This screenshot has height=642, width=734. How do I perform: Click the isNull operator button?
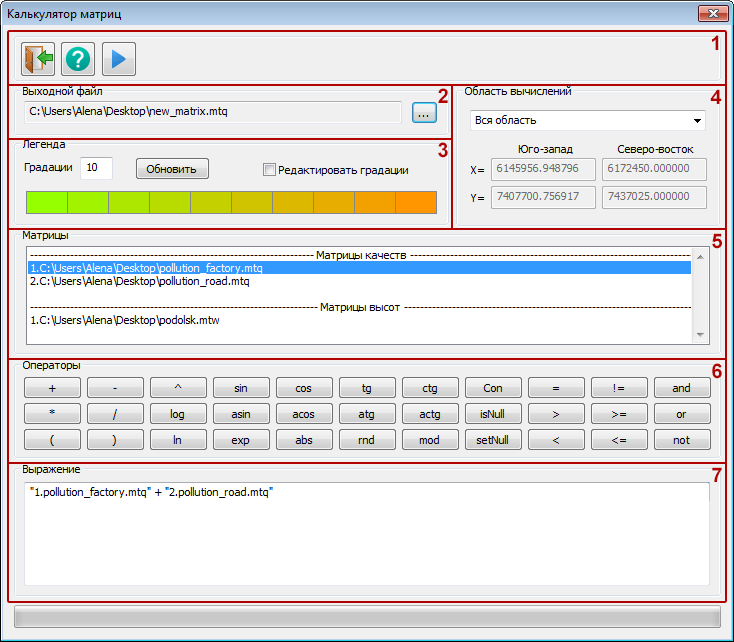coord(492,414)
